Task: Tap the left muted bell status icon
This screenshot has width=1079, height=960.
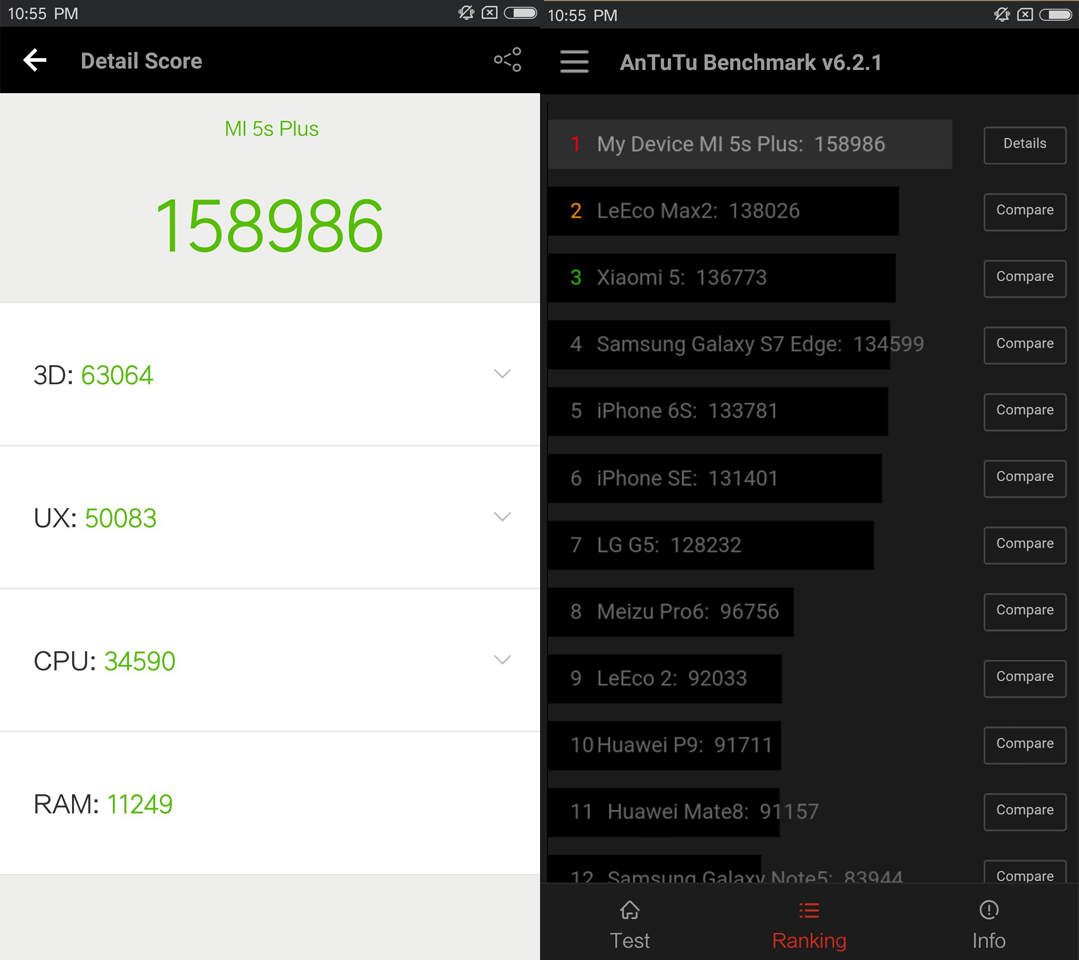Action: pos(467,12)
